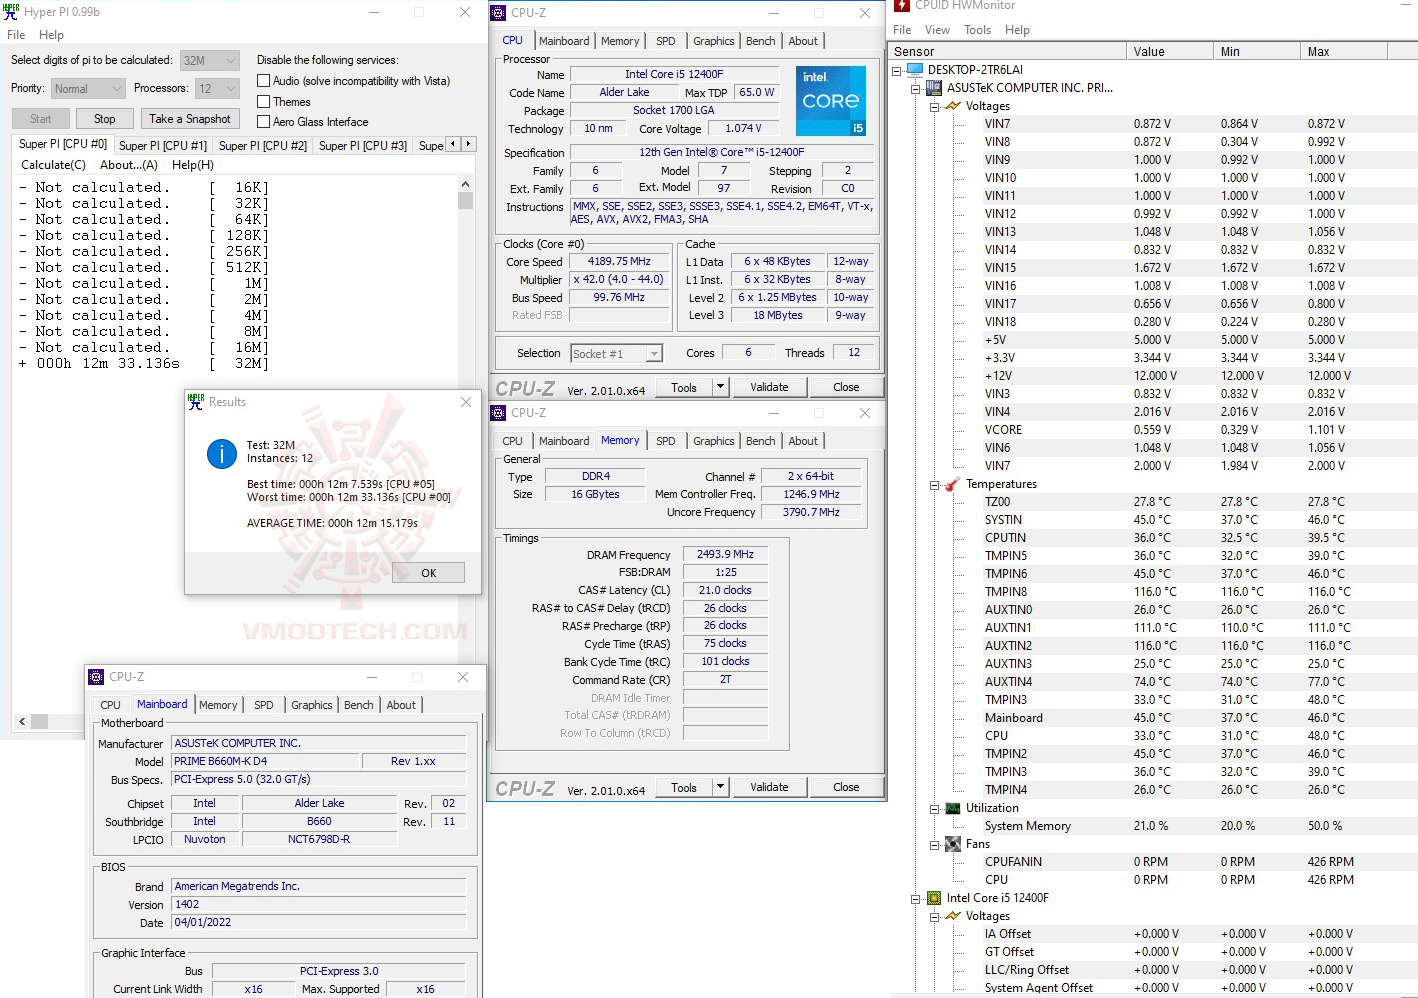Click the Hyper PI title bar icon
The image size is (1418, 998).
[10, 11]
